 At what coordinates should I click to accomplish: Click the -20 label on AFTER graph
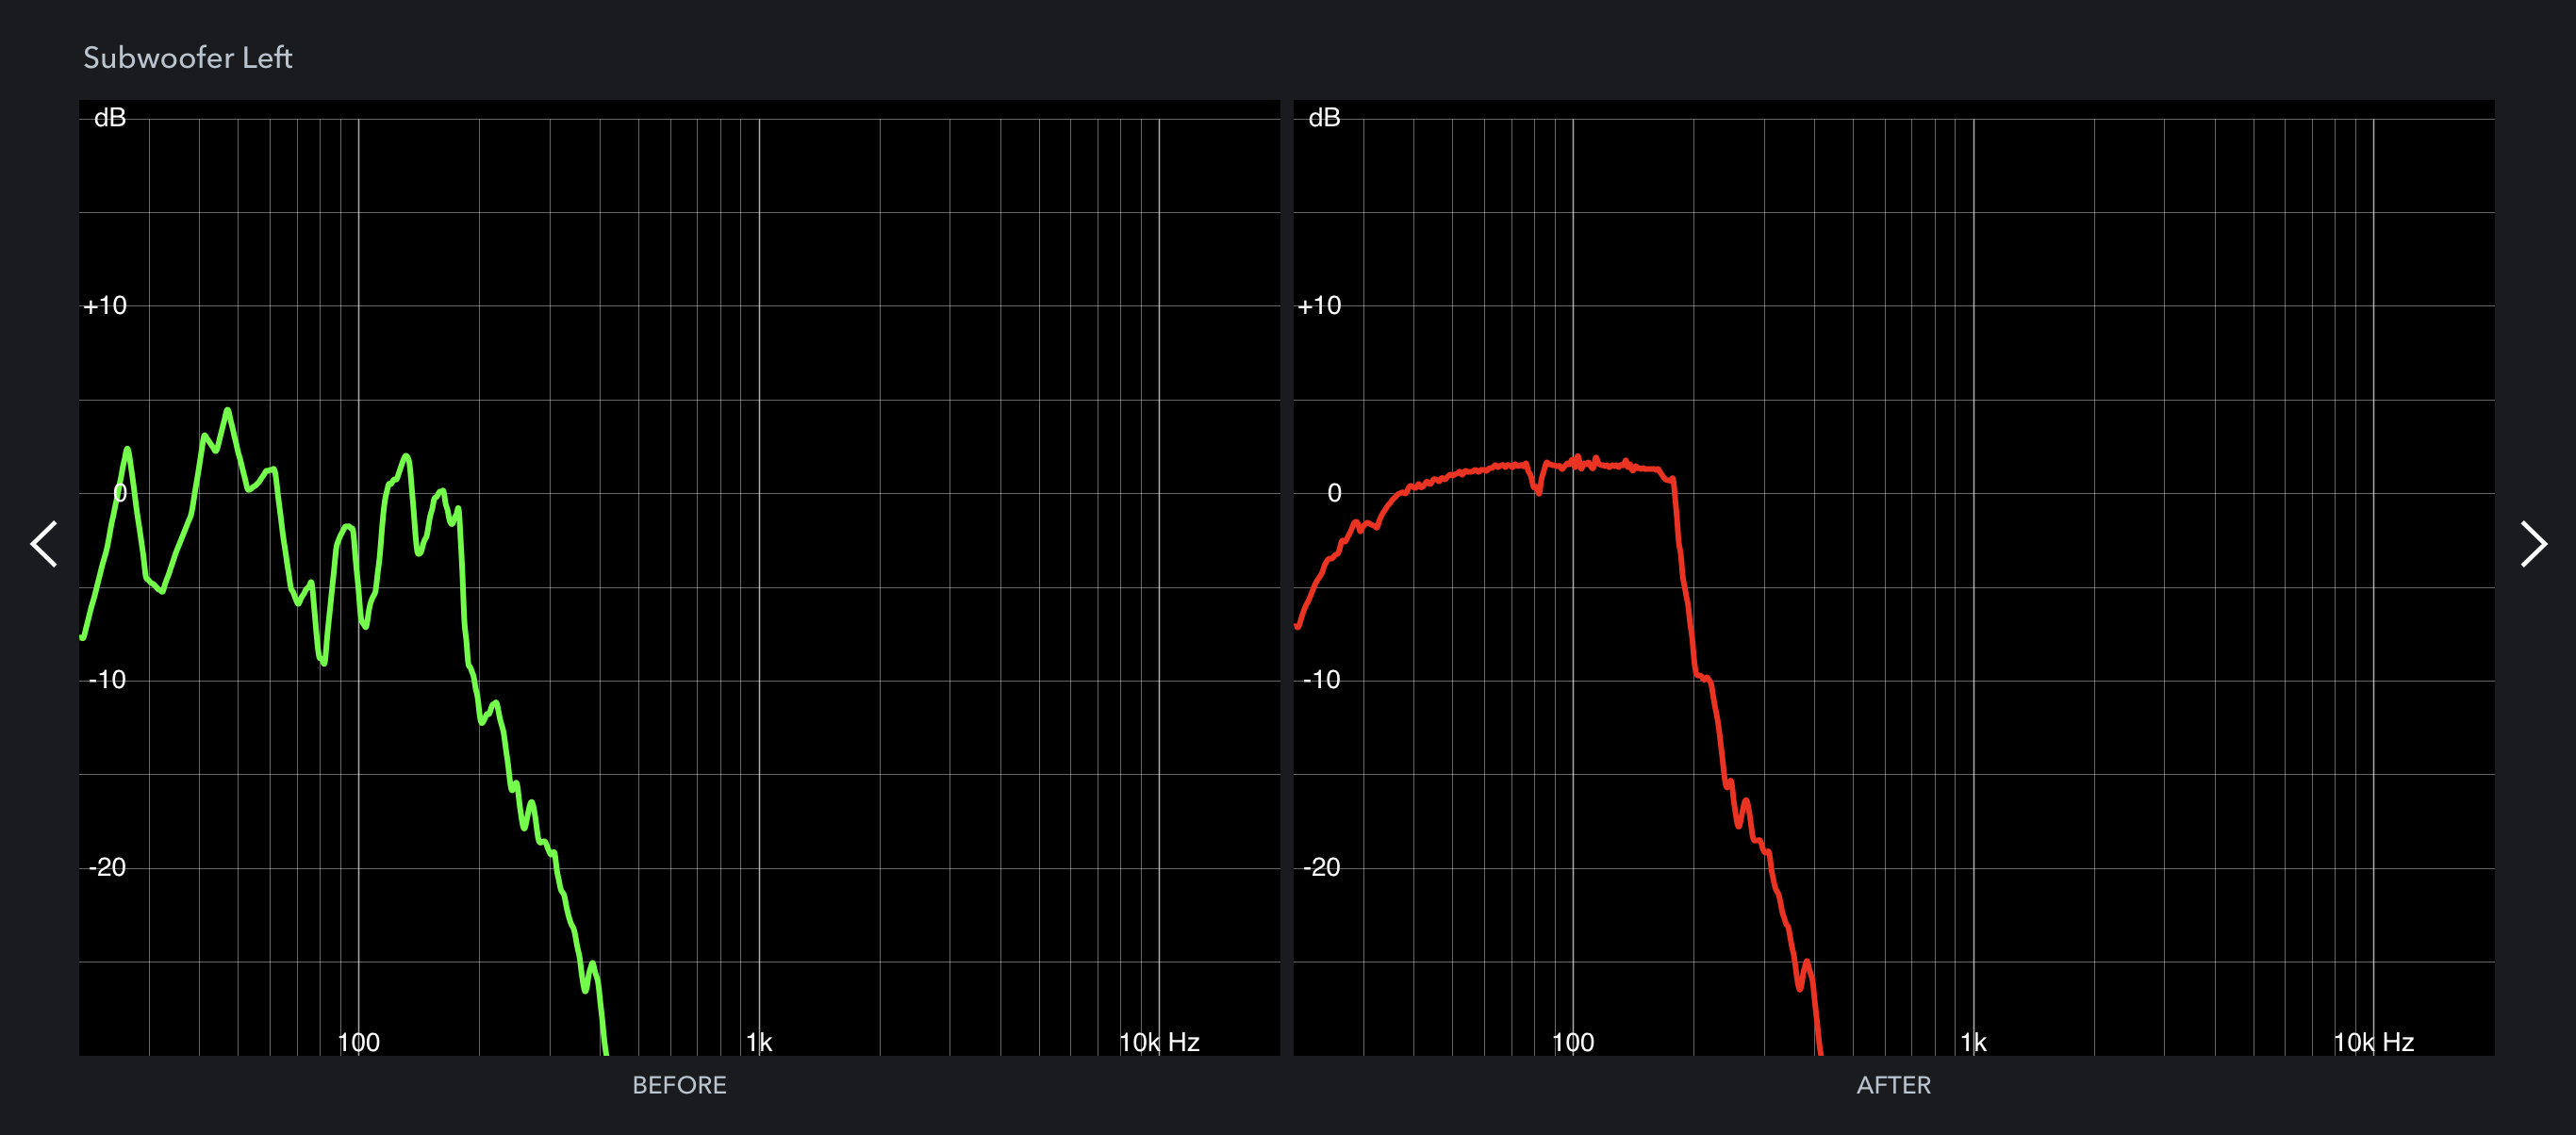[x=1321, y=867]
